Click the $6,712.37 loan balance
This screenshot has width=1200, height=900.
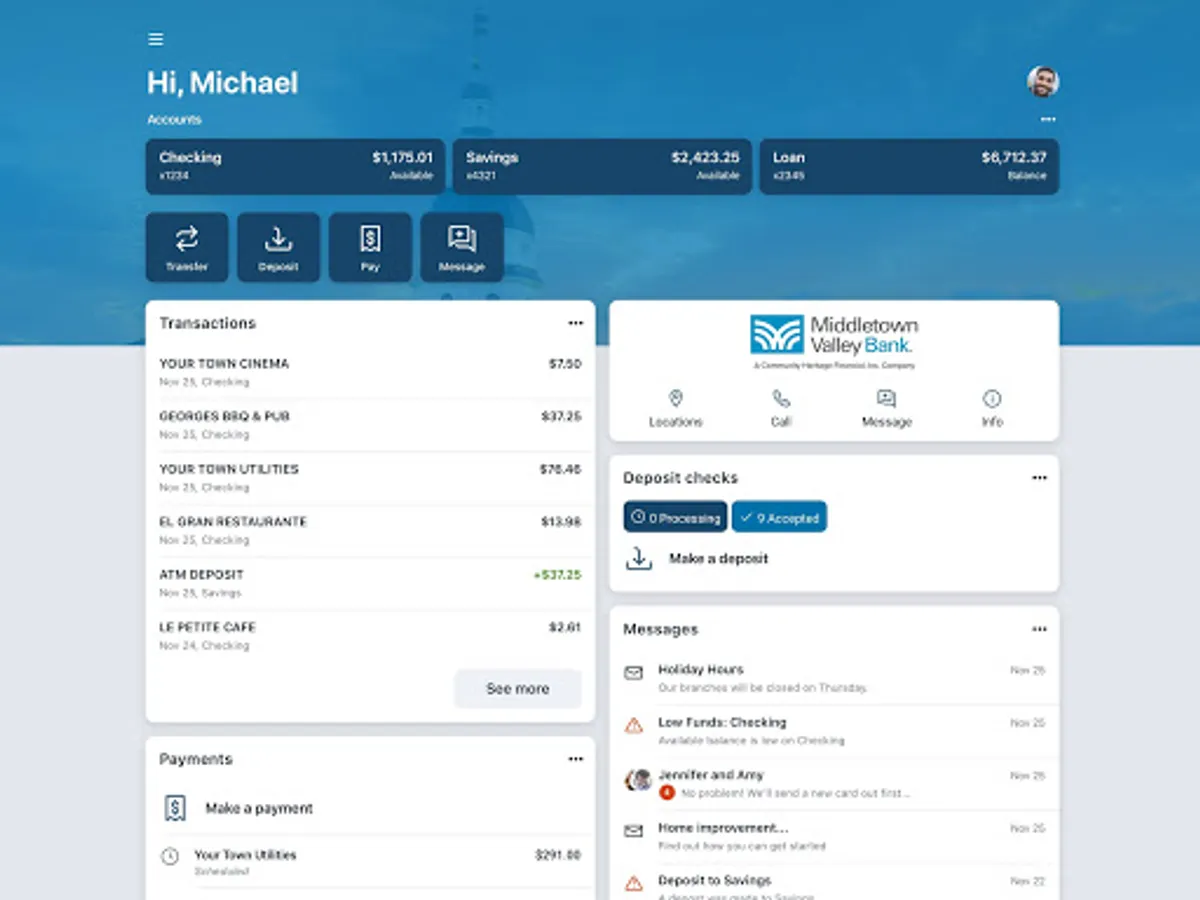1014,157
